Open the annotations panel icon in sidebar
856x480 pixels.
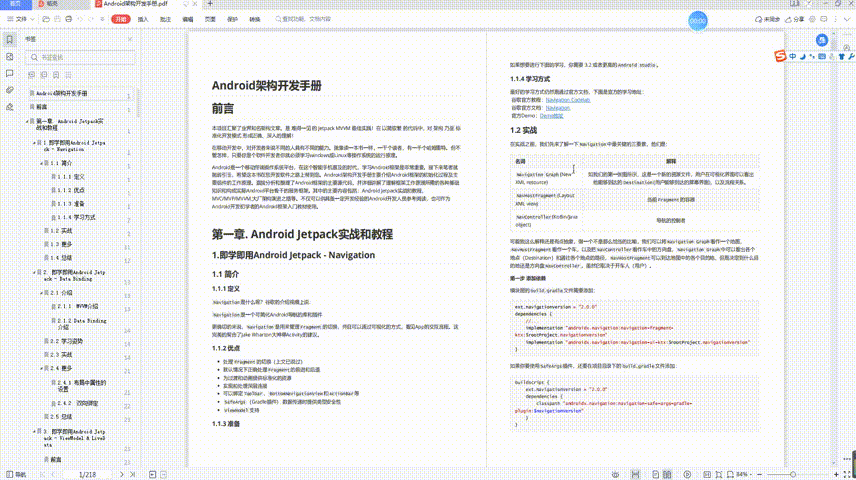[x=9, y=73]
